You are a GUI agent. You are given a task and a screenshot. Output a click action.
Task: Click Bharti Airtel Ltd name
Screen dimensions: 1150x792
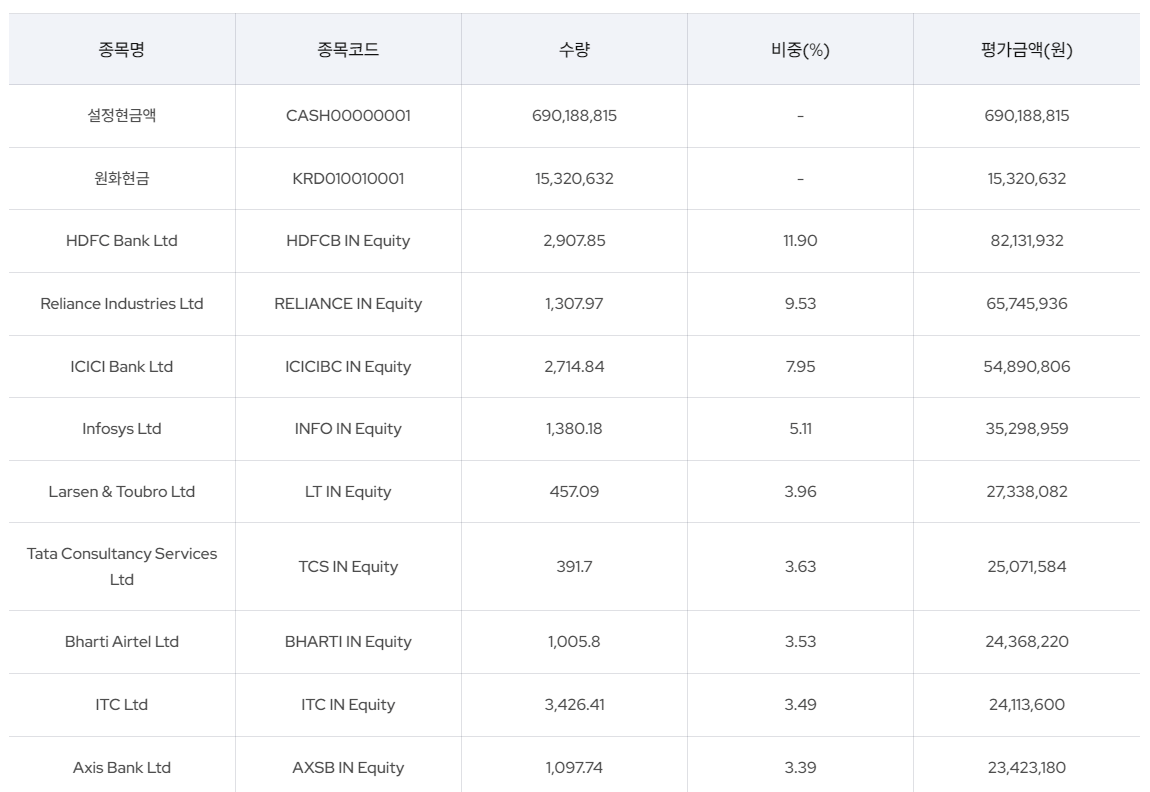pyautogui.click(x=122, y=642)
